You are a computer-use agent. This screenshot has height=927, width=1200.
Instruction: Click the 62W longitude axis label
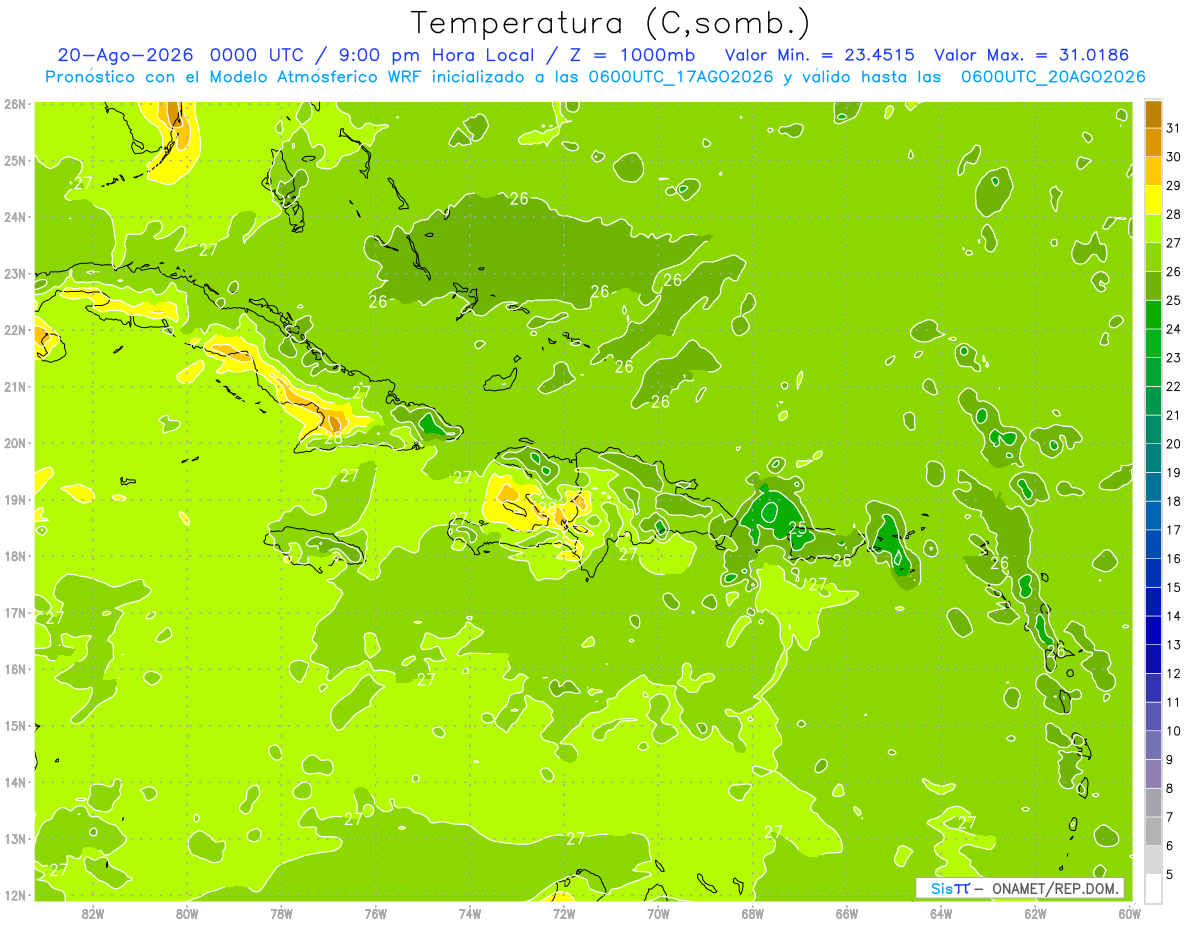point(1035,913)
